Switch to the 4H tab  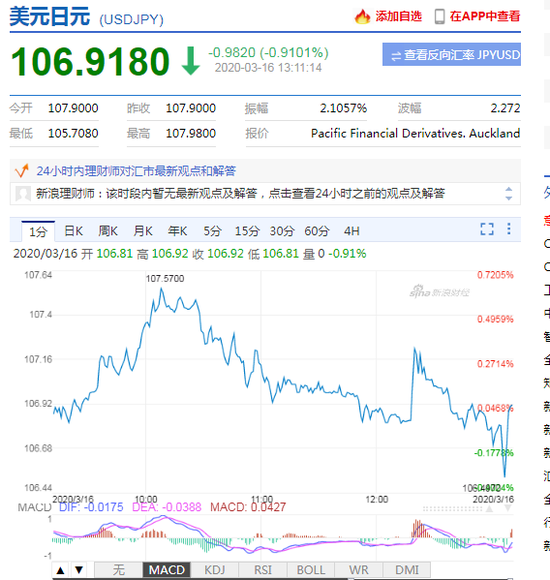click(351, 231)
